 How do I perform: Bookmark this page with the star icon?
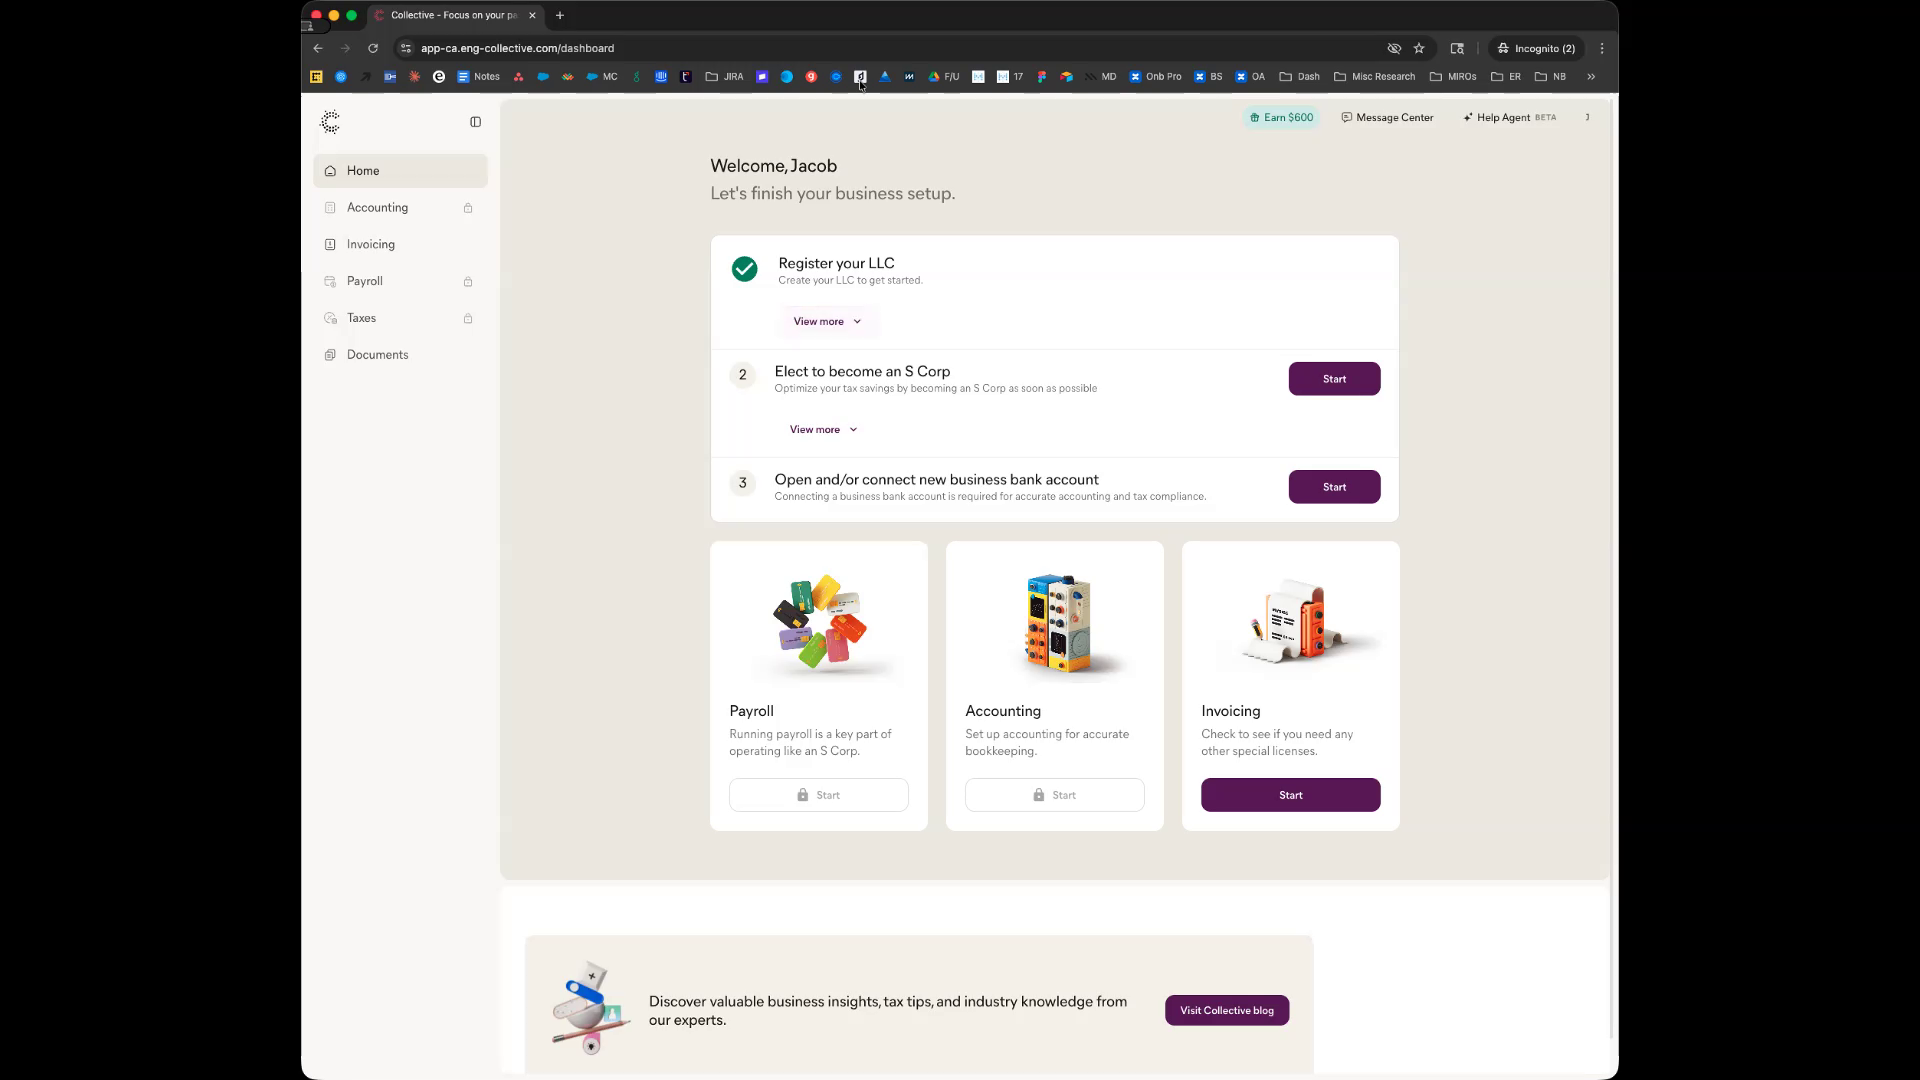coord(1419,48)
